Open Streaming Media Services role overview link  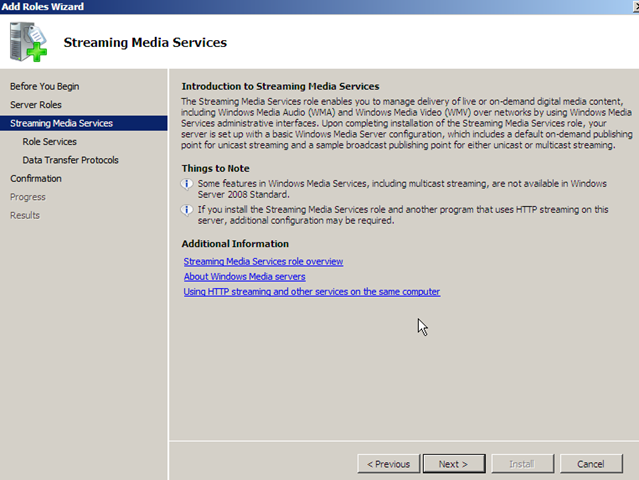[x=263, y=262]
